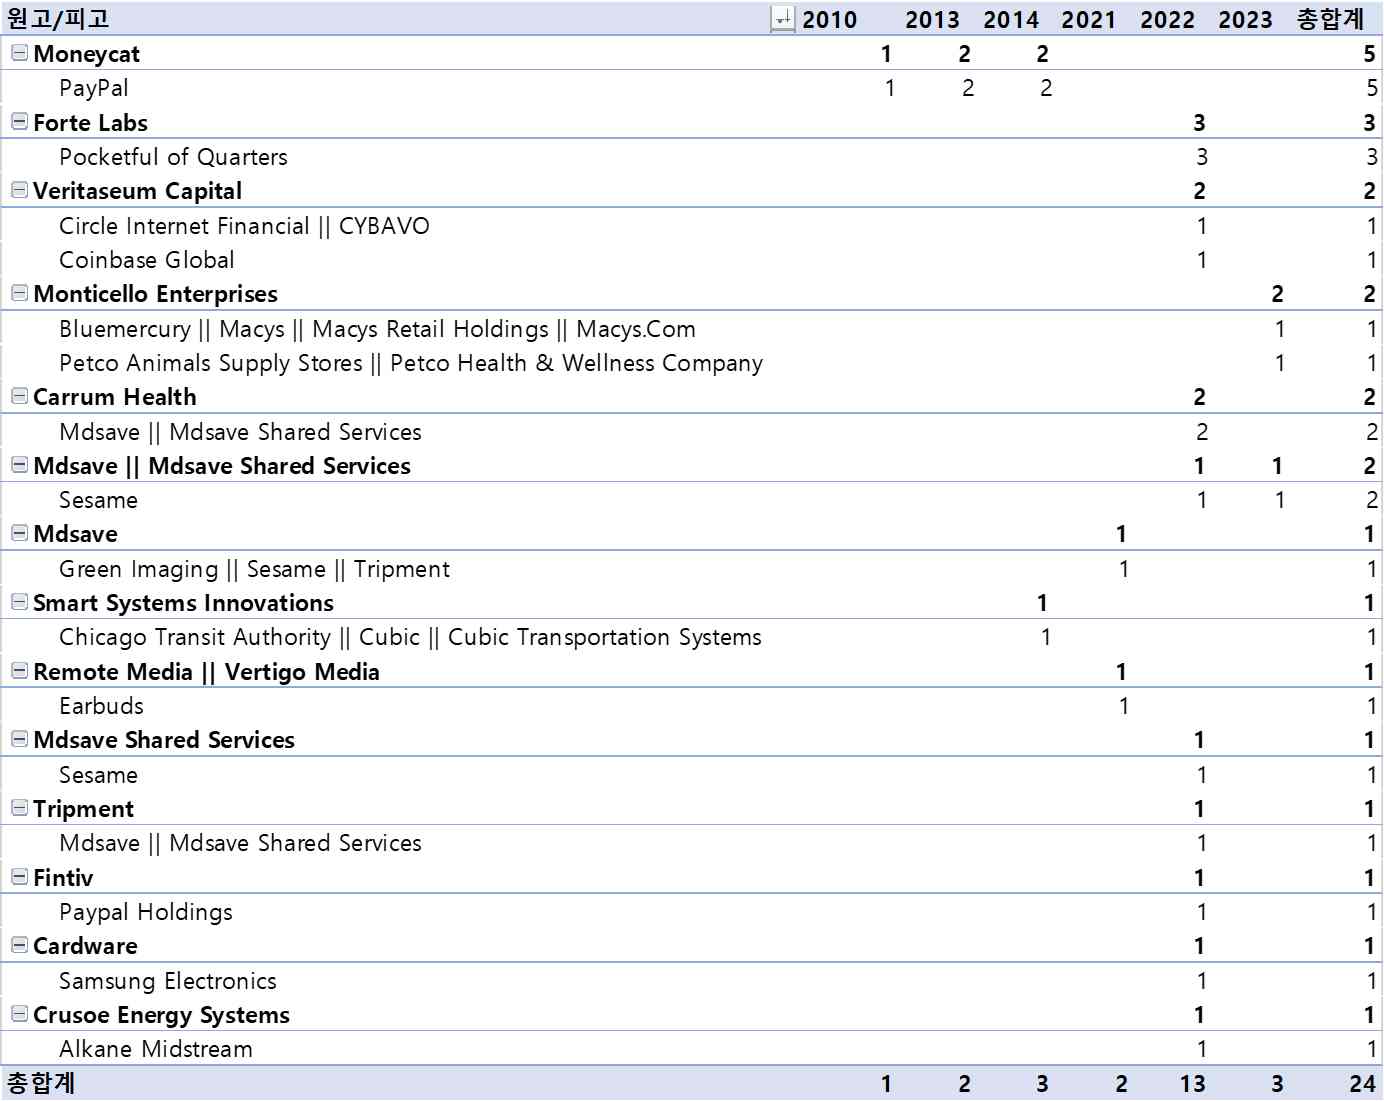
Task: Collapse the Forte Labs group
Action: [x=19, y=122]
